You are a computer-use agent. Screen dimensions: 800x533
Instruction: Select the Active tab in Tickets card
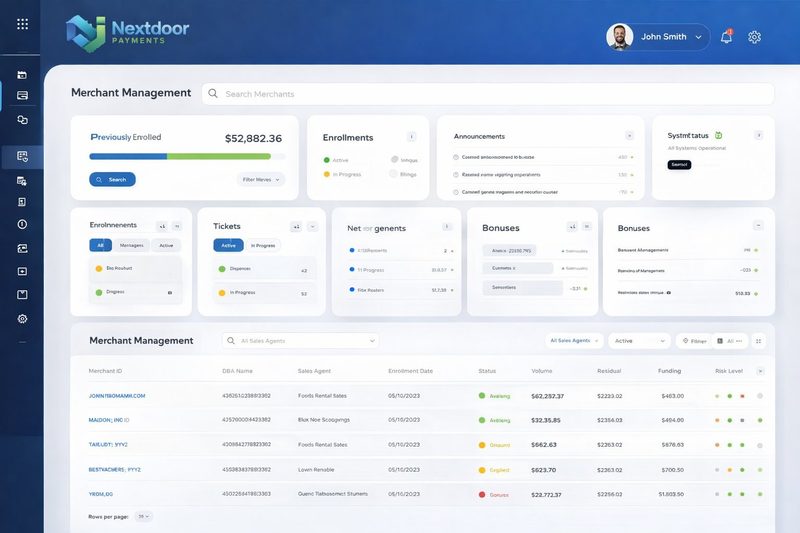pyautogui.click(x=229, y=245)
